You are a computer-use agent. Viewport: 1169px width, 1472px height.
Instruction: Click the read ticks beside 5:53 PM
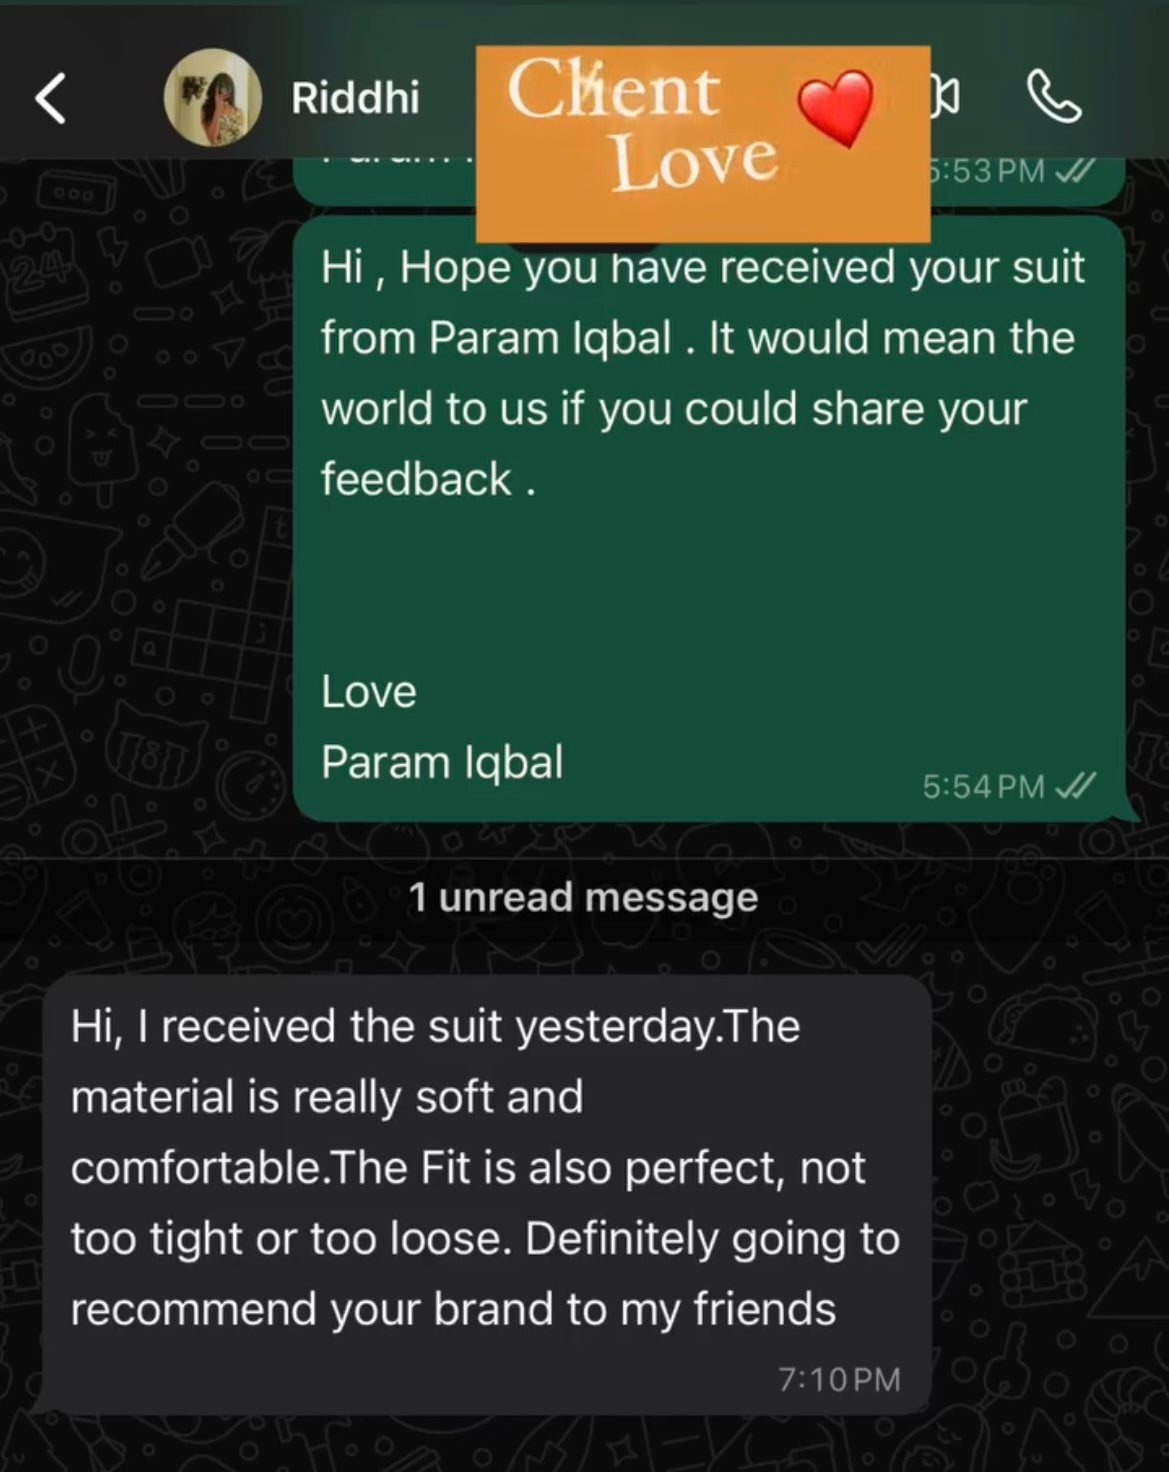[1076, 171]
